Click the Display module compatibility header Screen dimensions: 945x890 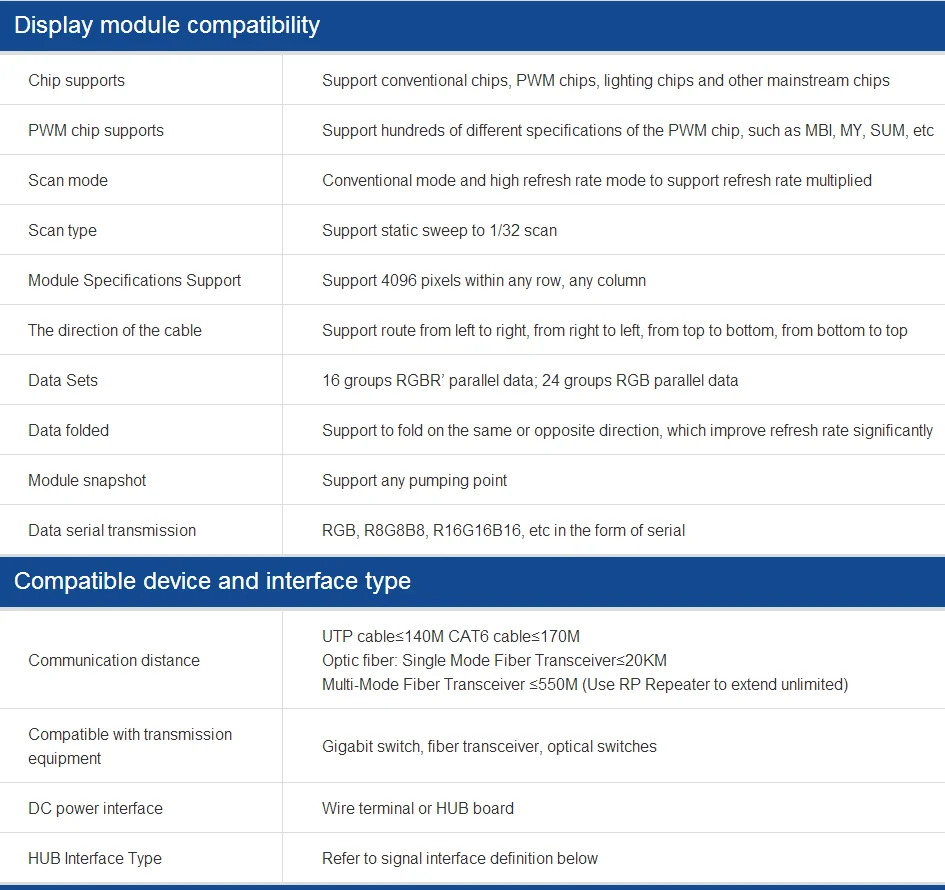[167, 26]
